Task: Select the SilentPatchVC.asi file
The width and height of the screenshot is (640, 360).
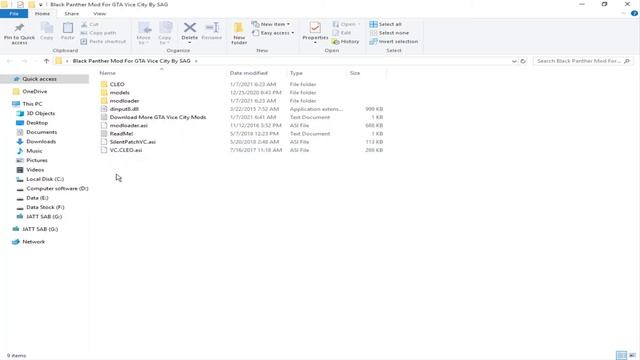Action: click(133, 142)
